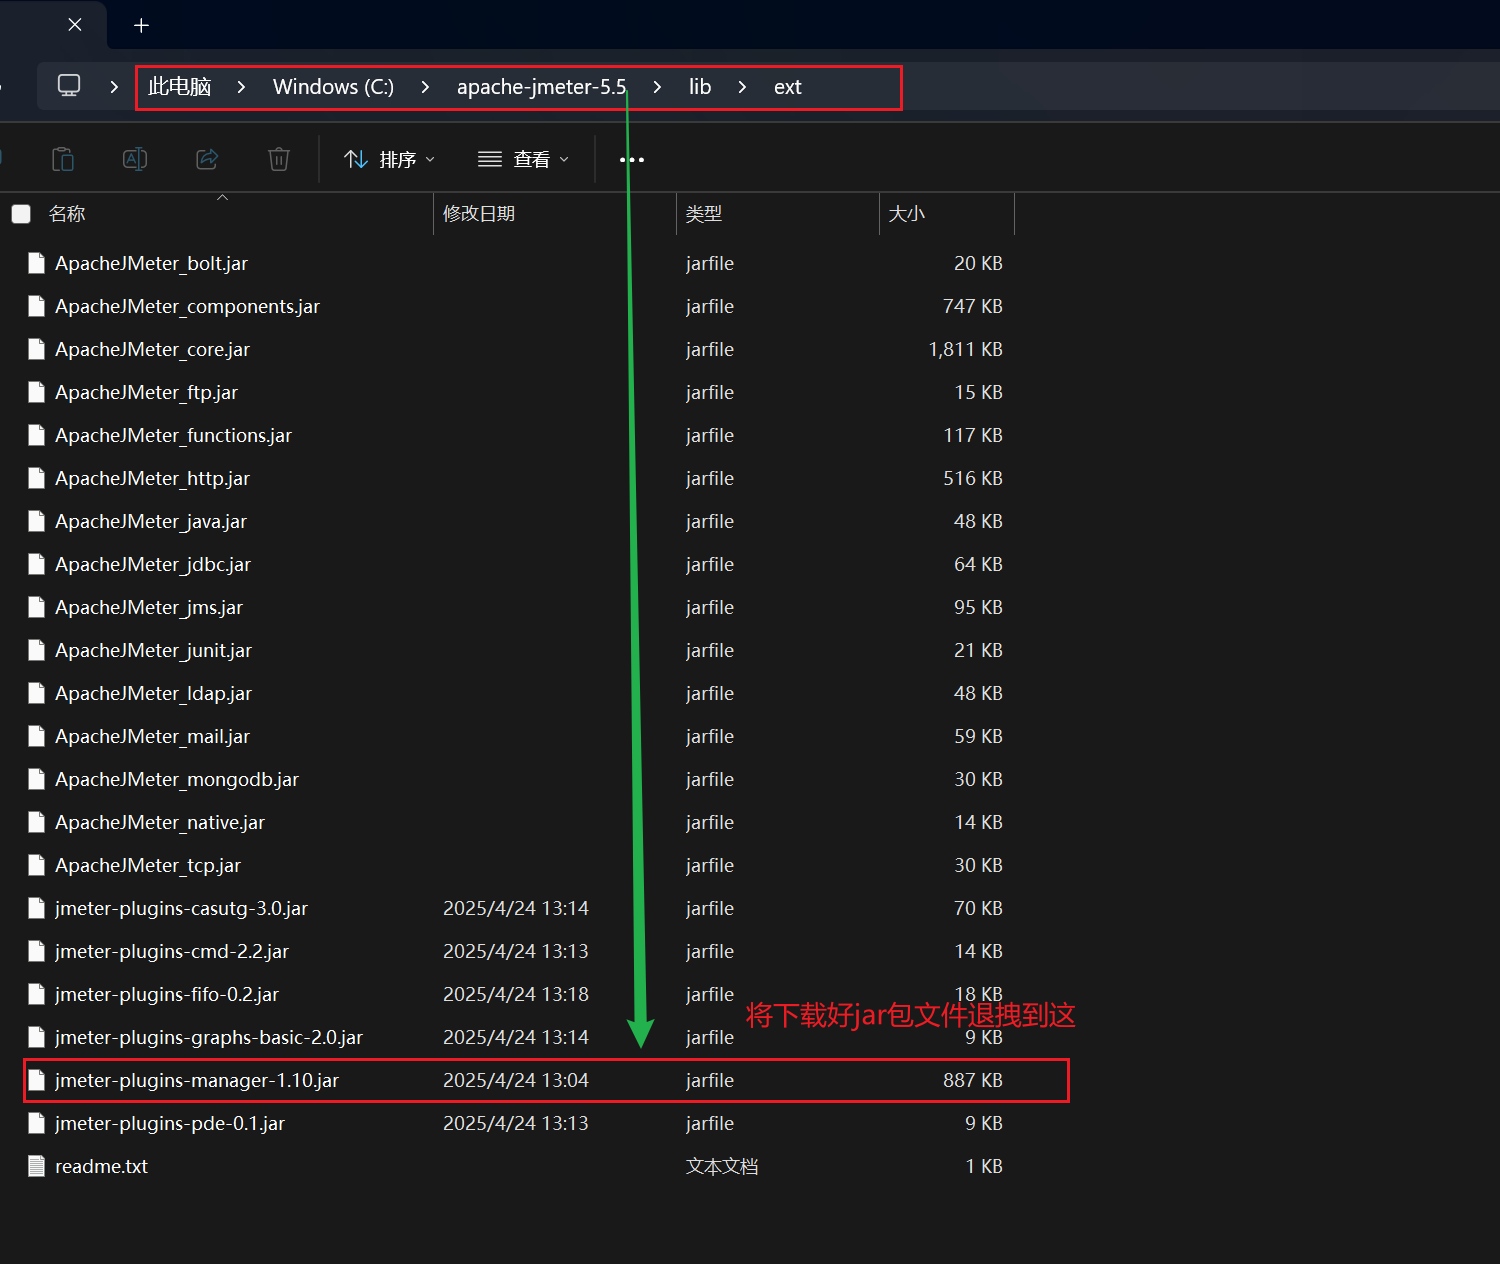Screen dimensions: 1500x1264
Task: Click the paste clipboard icon
Action: click(63, 159)
